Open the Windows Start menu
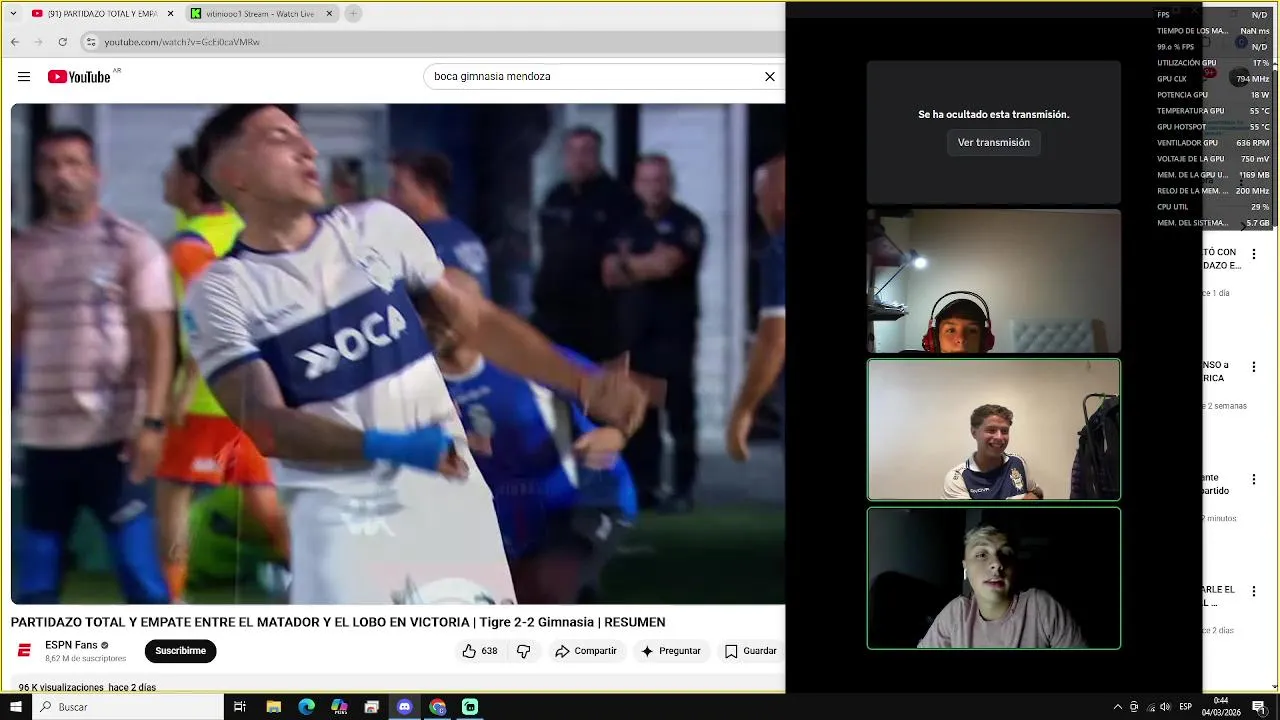This screenshot has width=1280, height=720. [x=15, y=707]
